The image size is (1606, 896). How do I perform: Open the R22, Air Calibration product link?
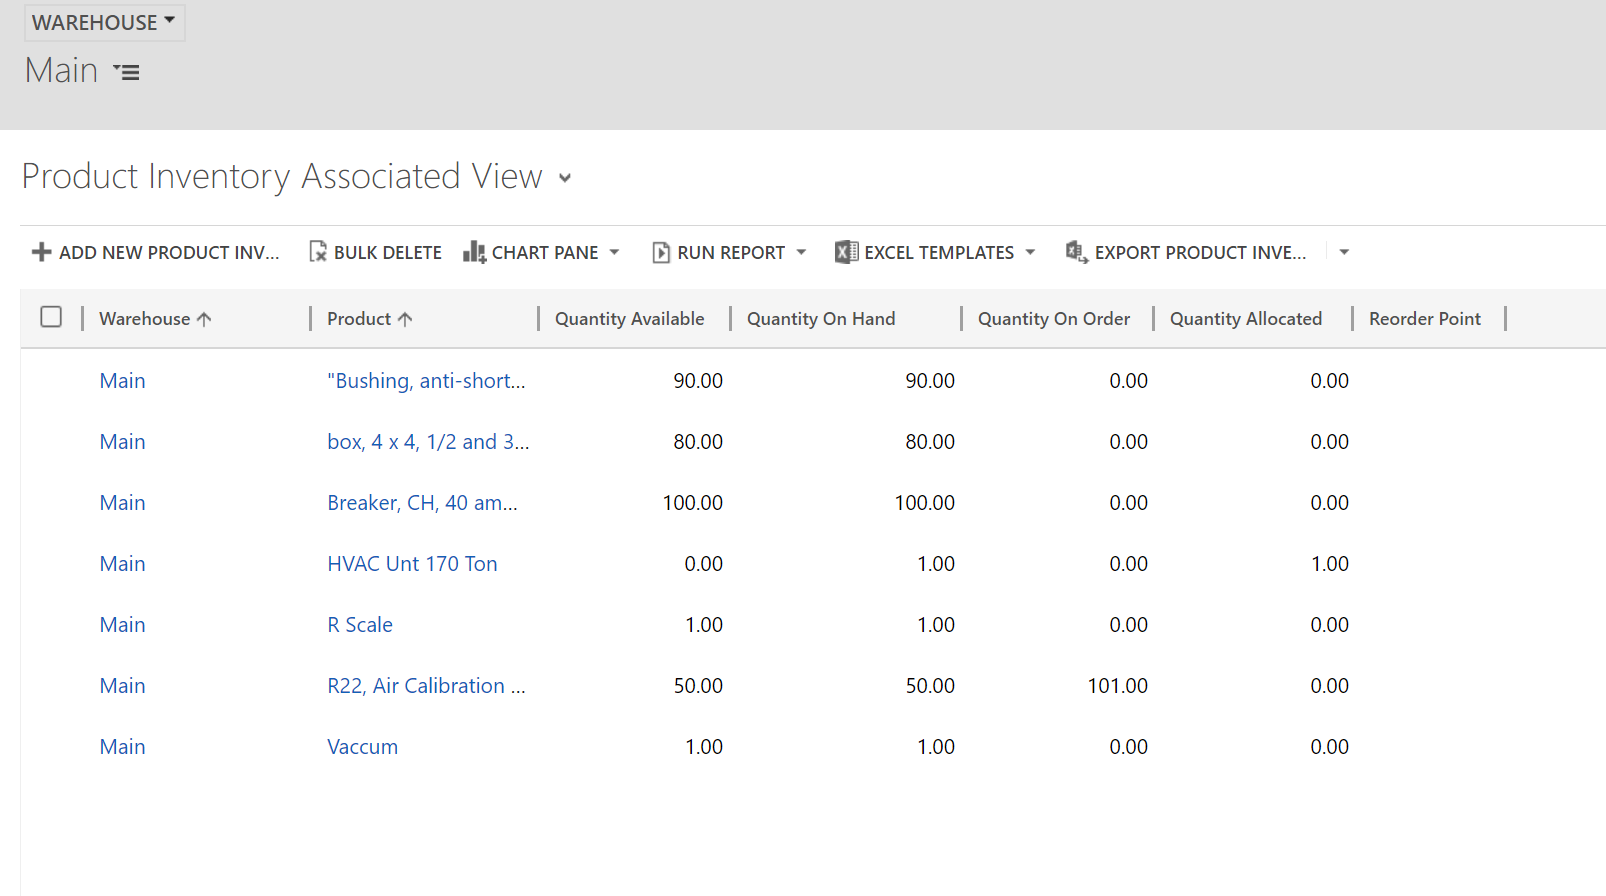tap(425, 686)
